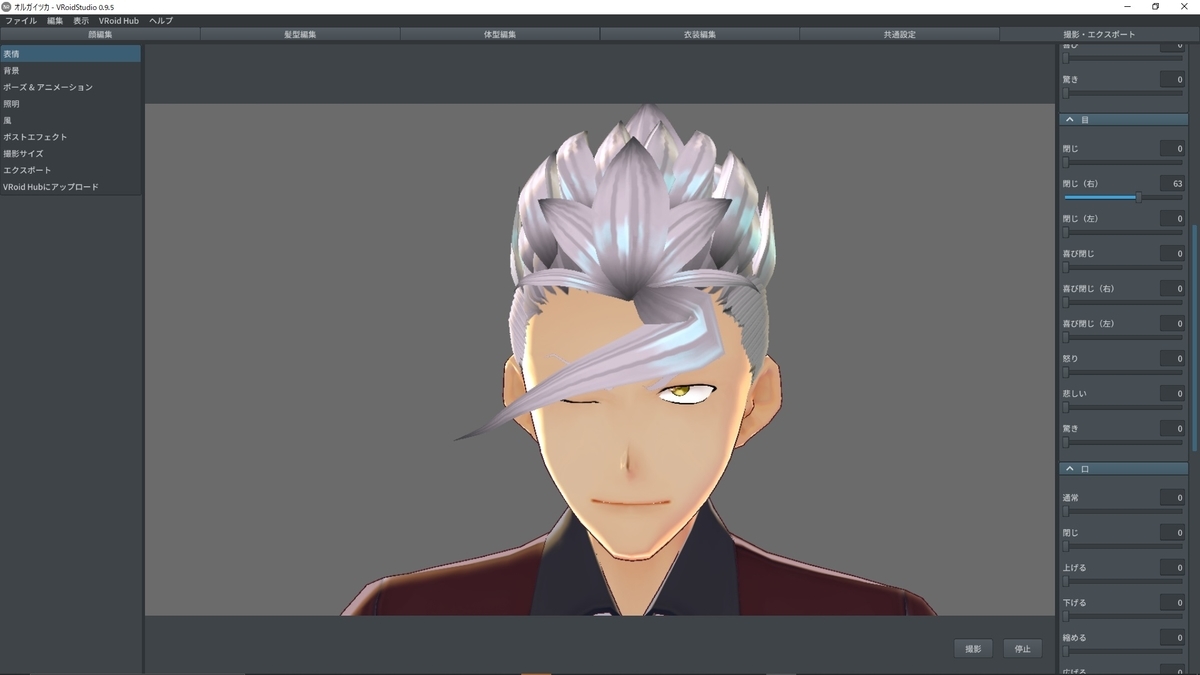Switch to the 共通設定 tab
This screenshot has width=1200, height=675.
tap(900, 34)
